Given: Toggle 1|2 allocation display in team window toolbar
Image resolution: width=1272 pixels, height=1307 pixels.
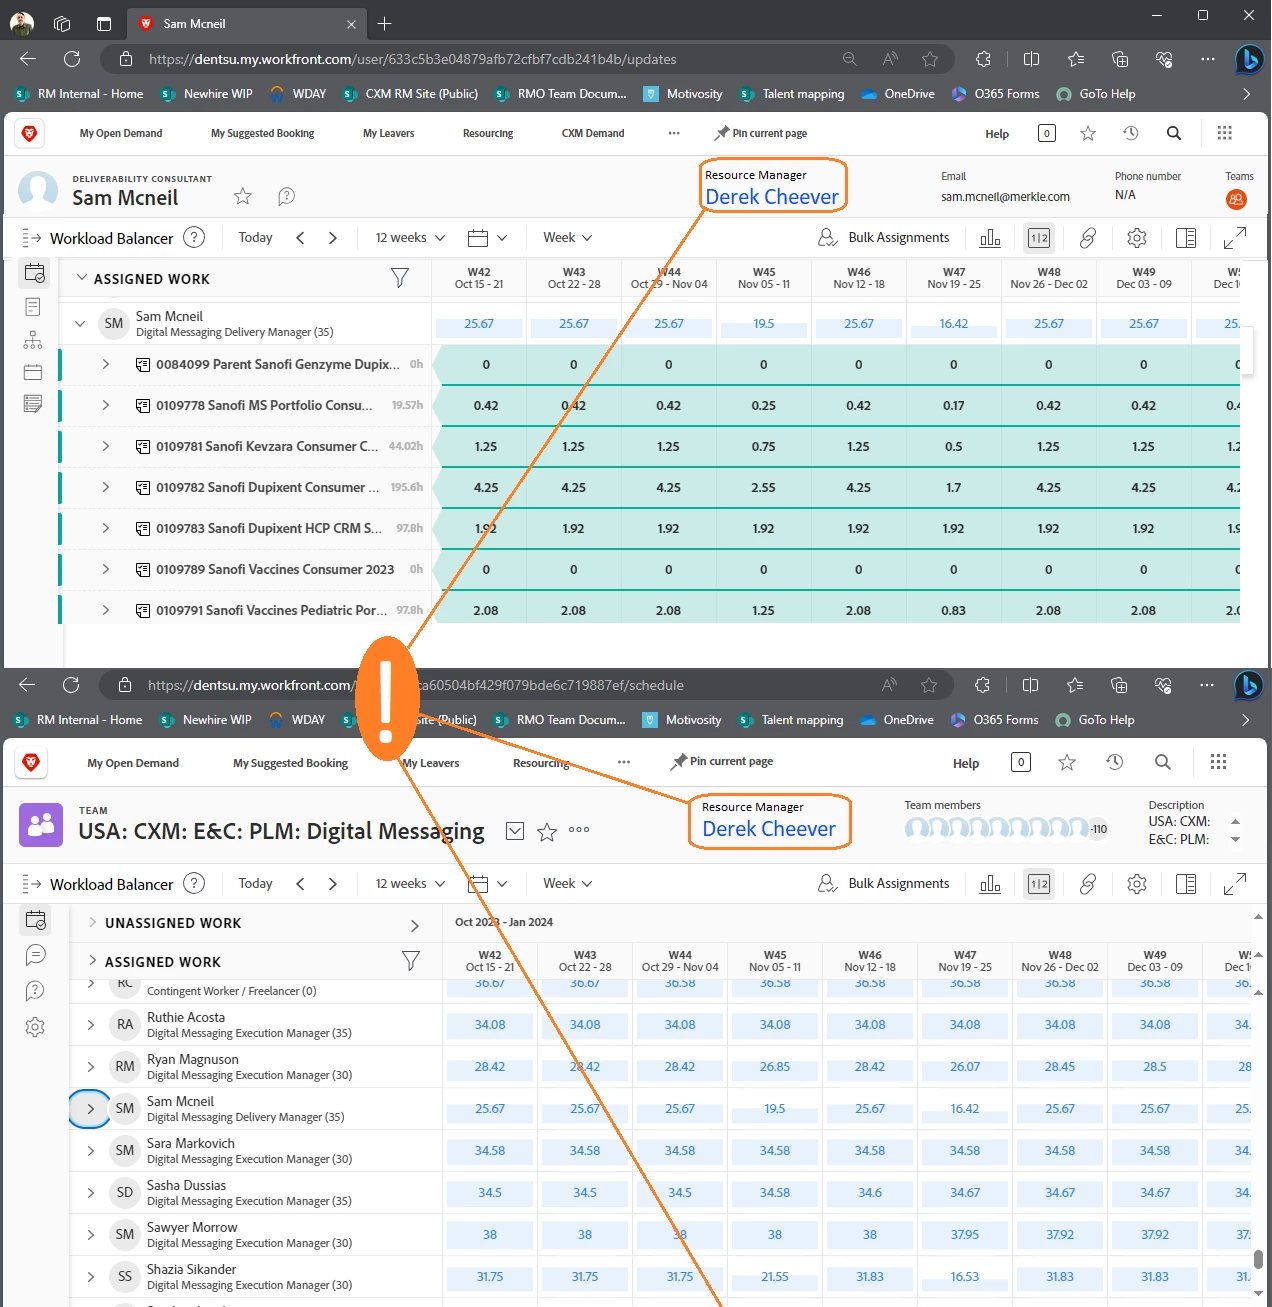Looking at the screenshot, I should [x=1039, y=884].
